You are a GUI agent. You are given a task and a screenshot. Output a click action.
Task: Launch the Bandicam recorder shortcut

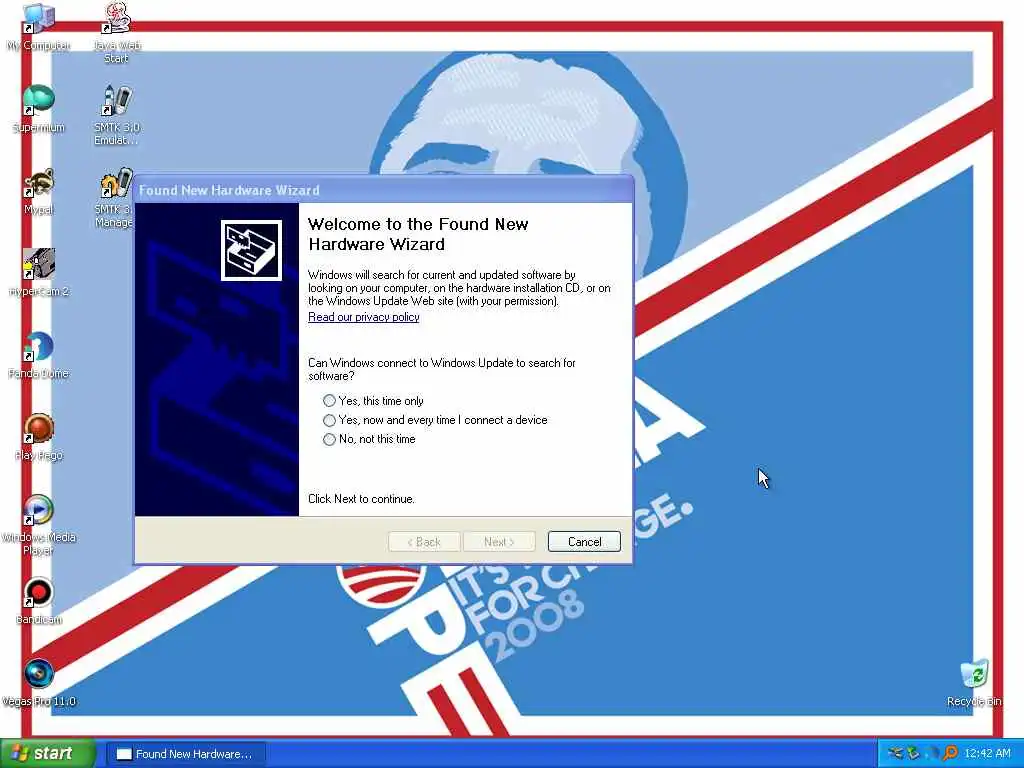39,601
